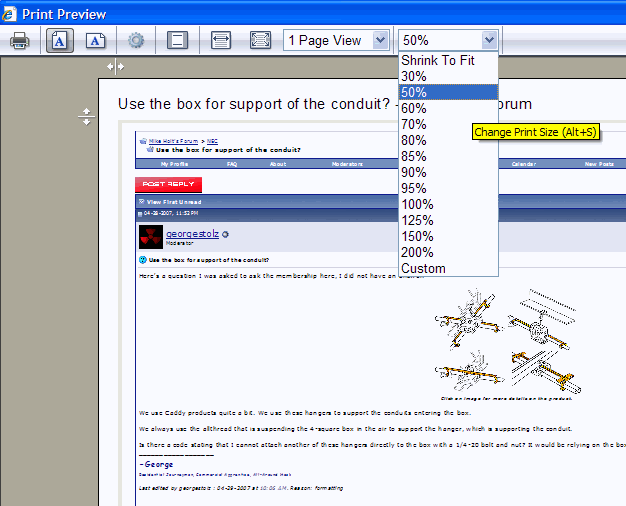Image resolution: width=626 pixels, height=506 pixels.
Task: Choose 90% print size
Action: coord(448,172)
